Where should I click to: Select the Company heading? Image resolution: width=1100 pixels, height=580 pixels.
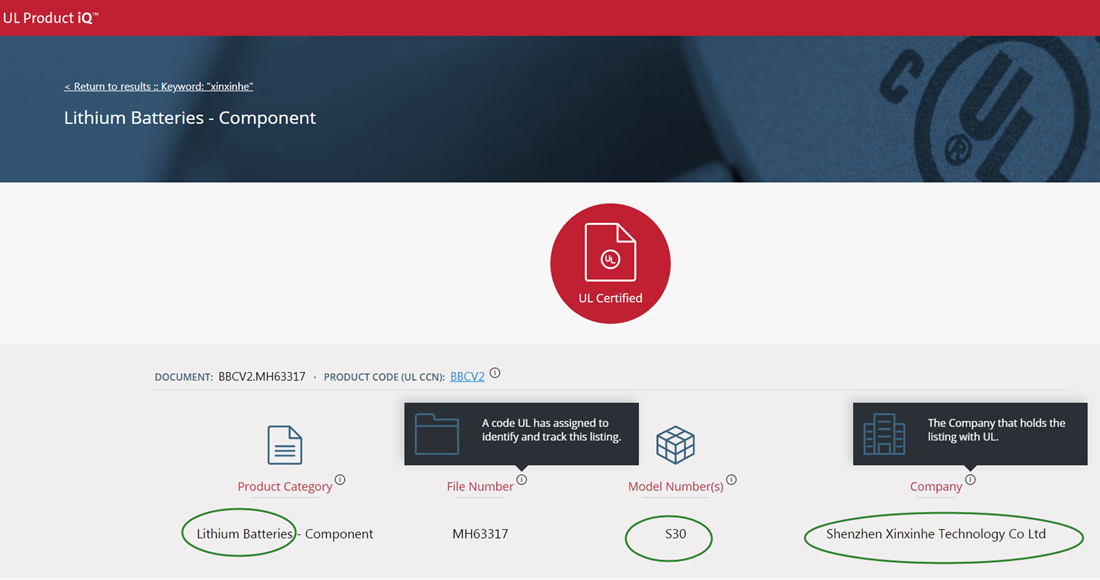[x=936, y=486]
